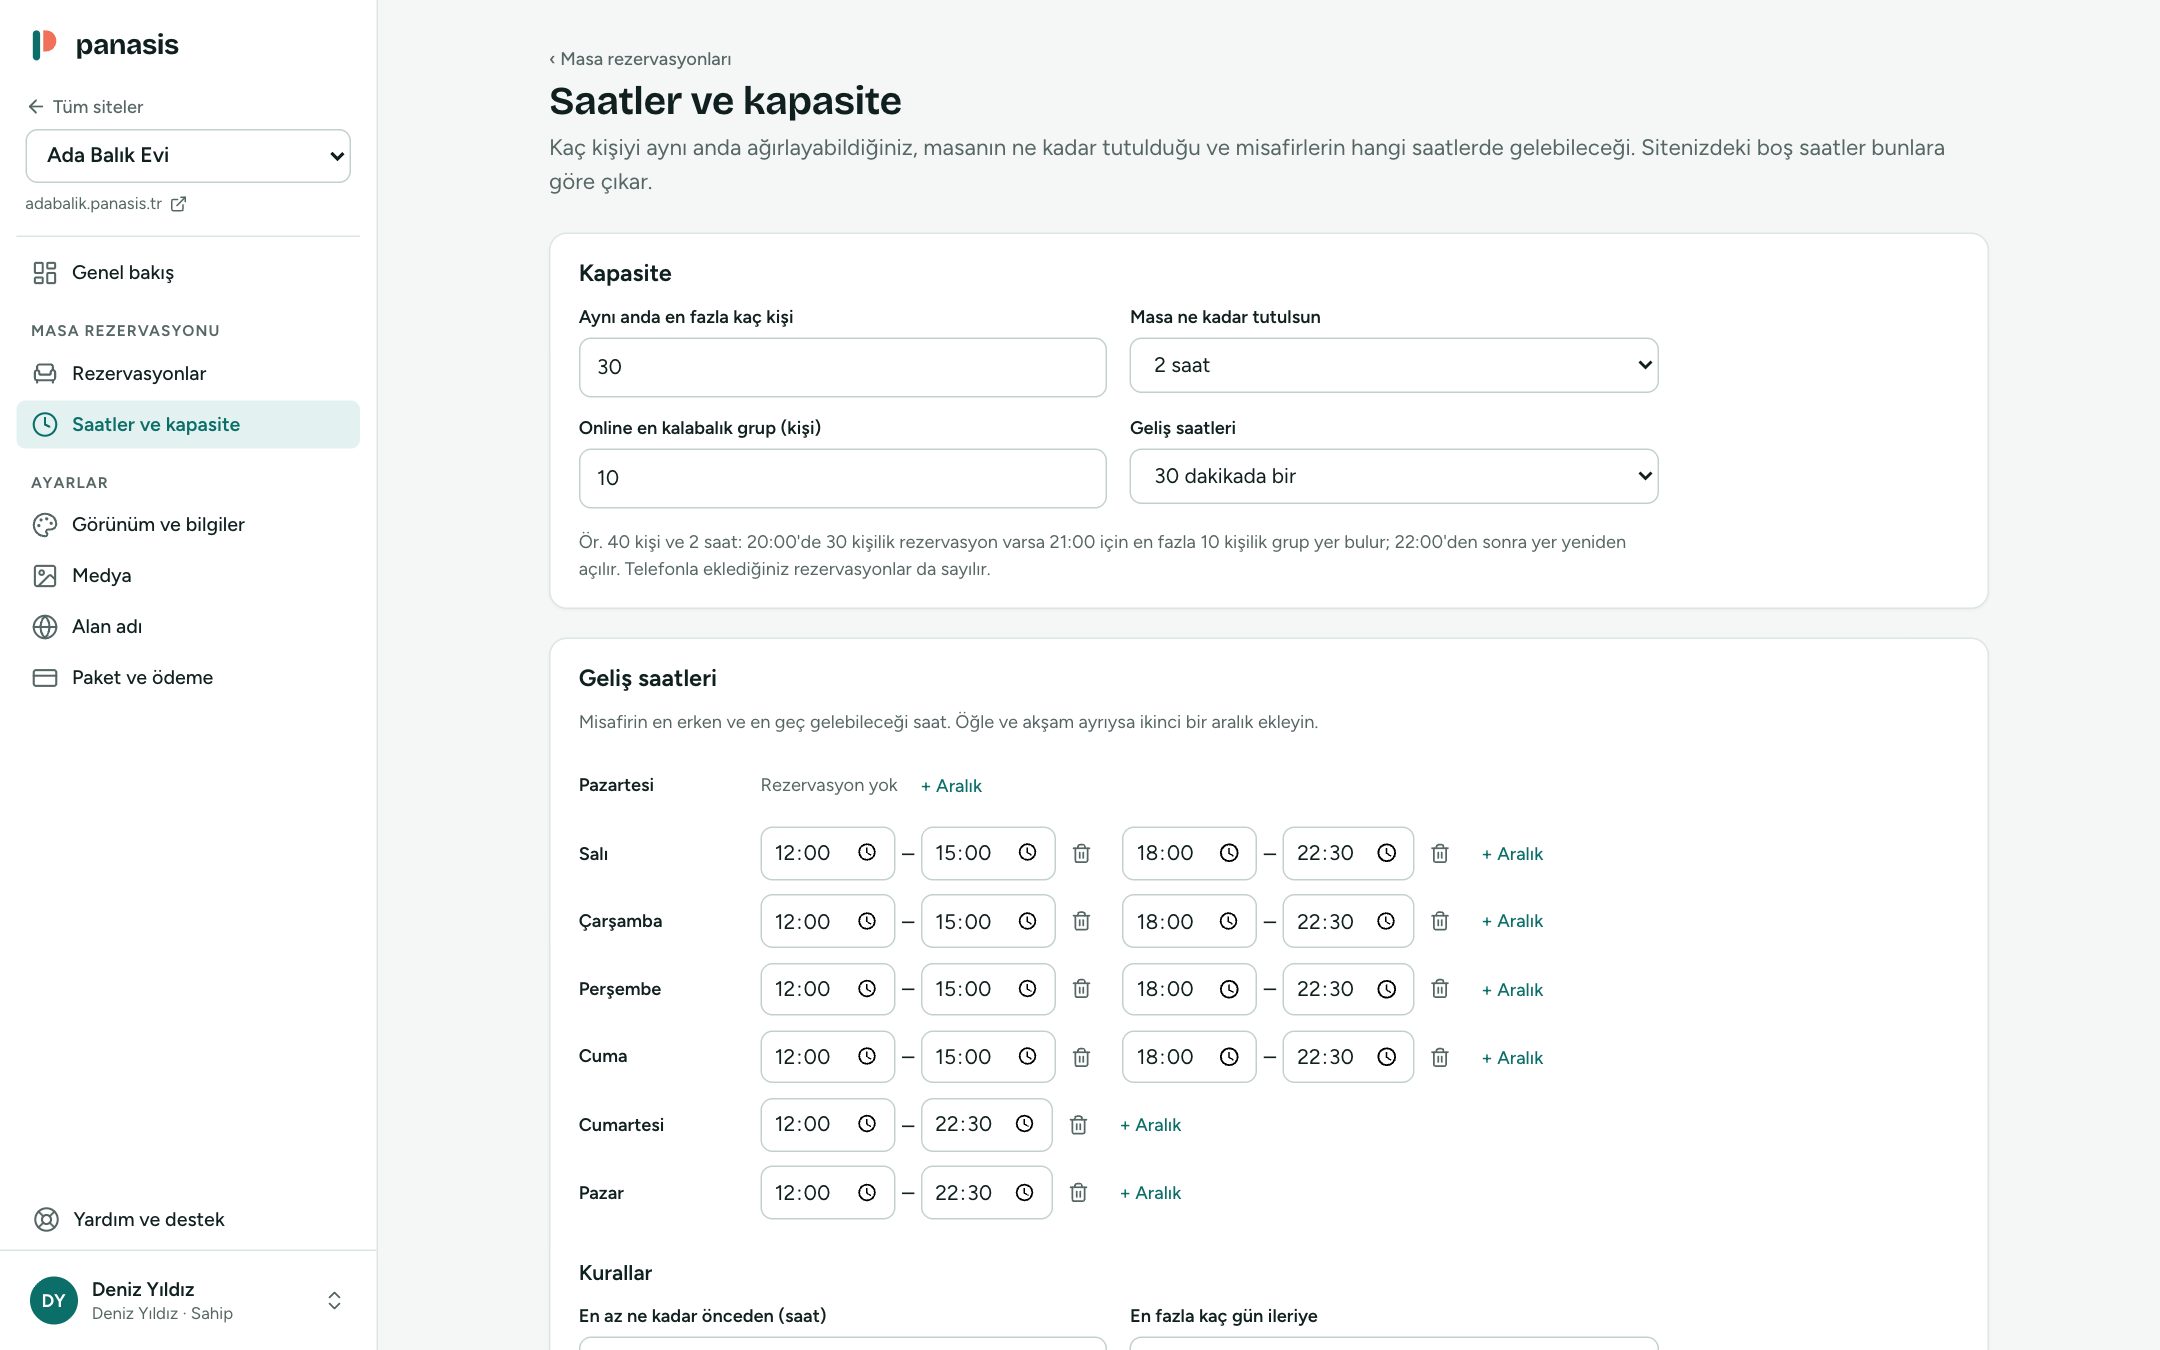Delete Pazar's interval using trash icon

(x=1078, y=1193)
